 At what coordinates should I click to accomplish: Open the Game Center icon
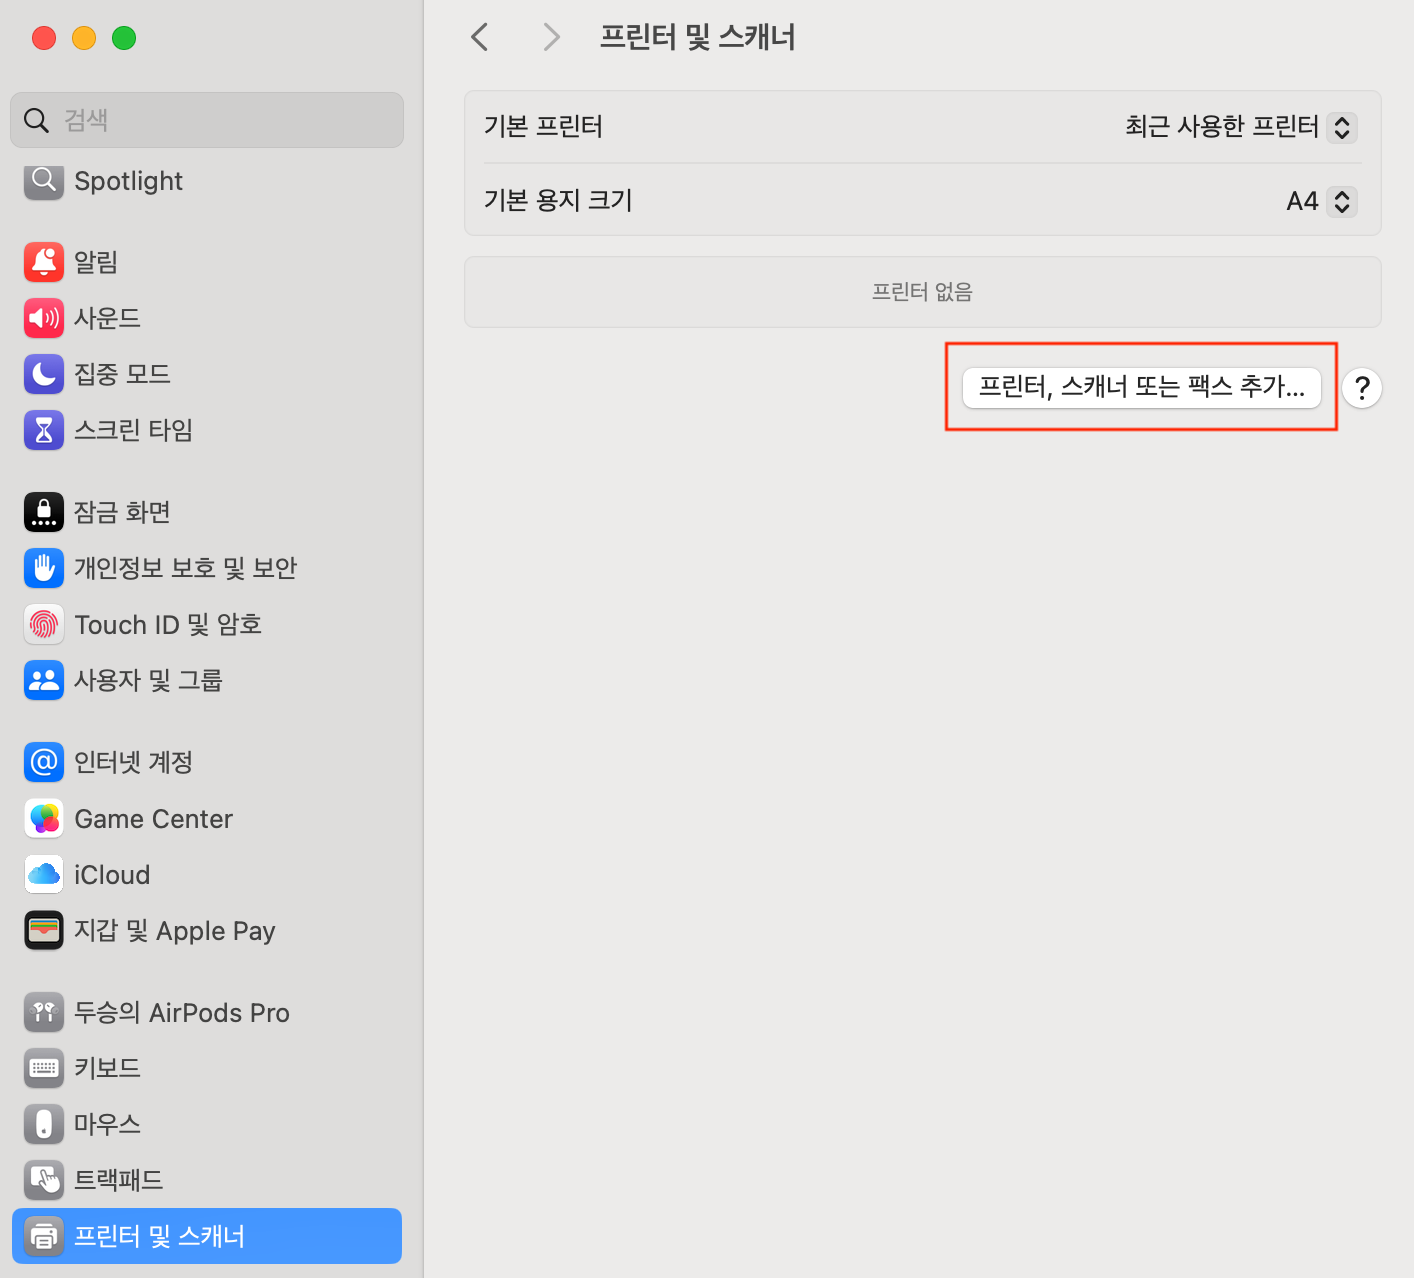point(43,818)
